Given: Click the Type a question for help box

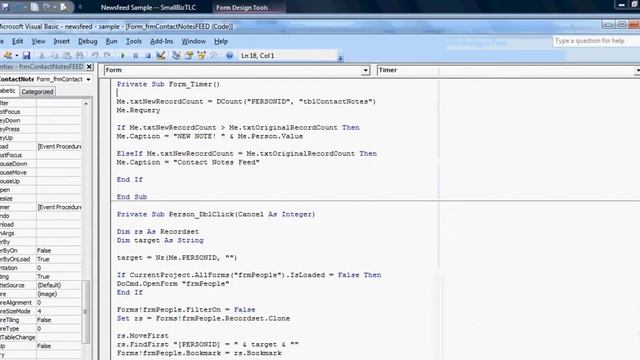Looking at the screenshot, I should [x=596, y=41].
